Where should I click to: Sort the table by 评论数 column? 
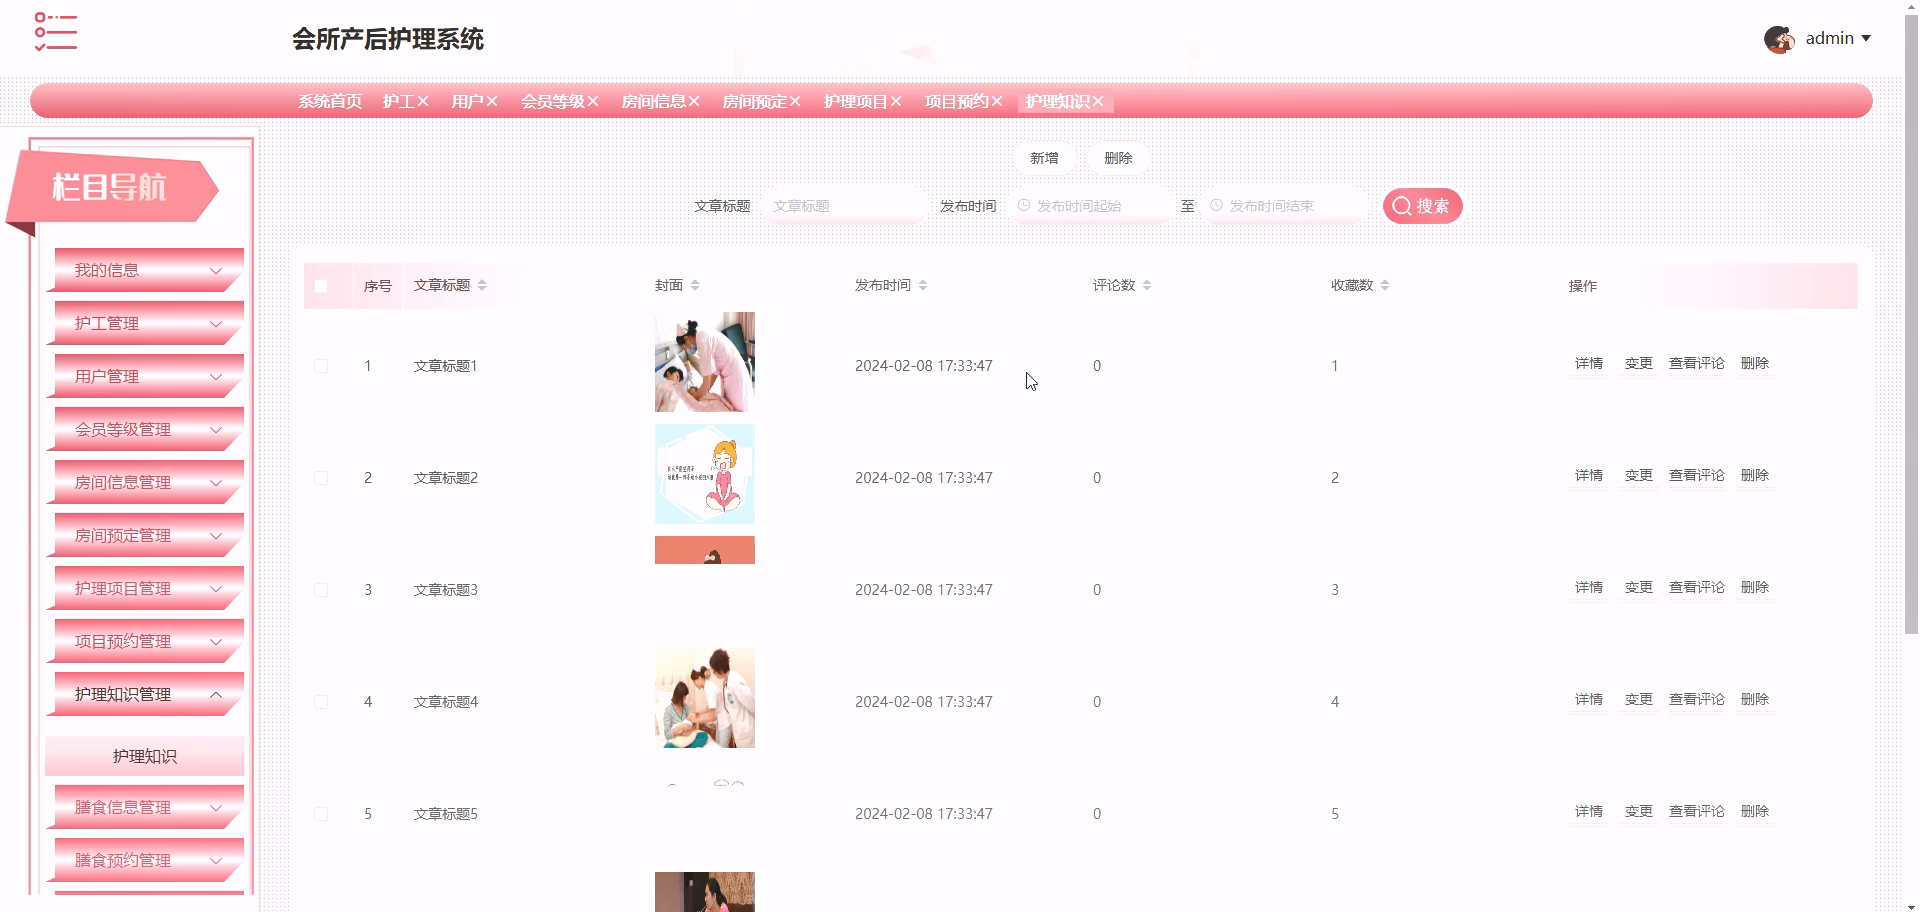pos(1147,284)
